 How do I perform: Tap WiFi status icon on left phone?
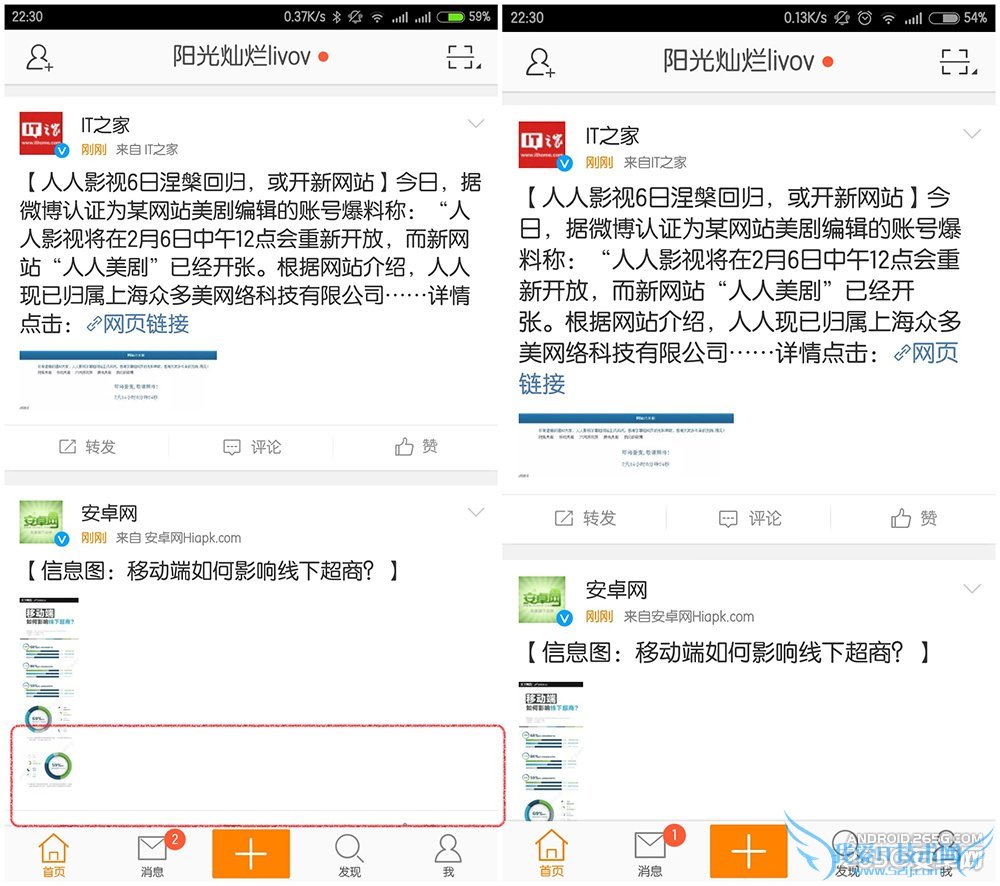[378, 17]
